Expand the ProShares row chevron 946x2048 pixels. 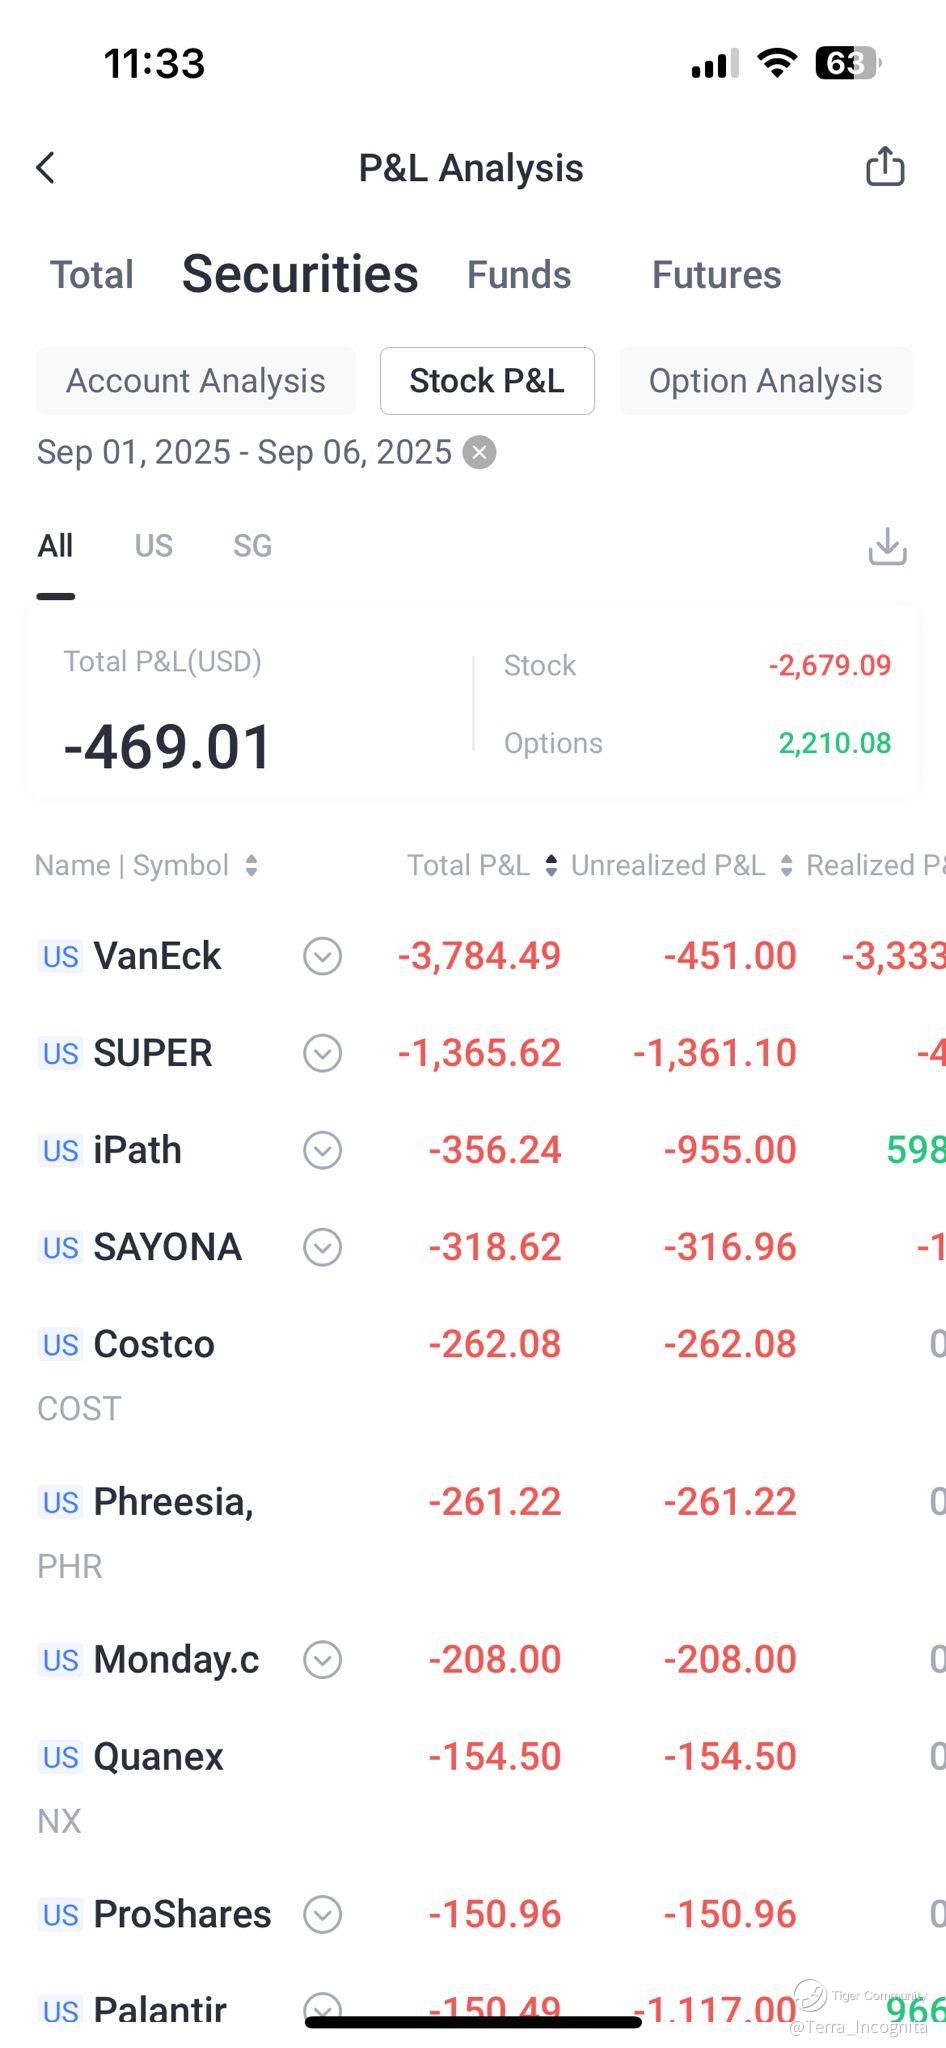(x=322, y=1915)
